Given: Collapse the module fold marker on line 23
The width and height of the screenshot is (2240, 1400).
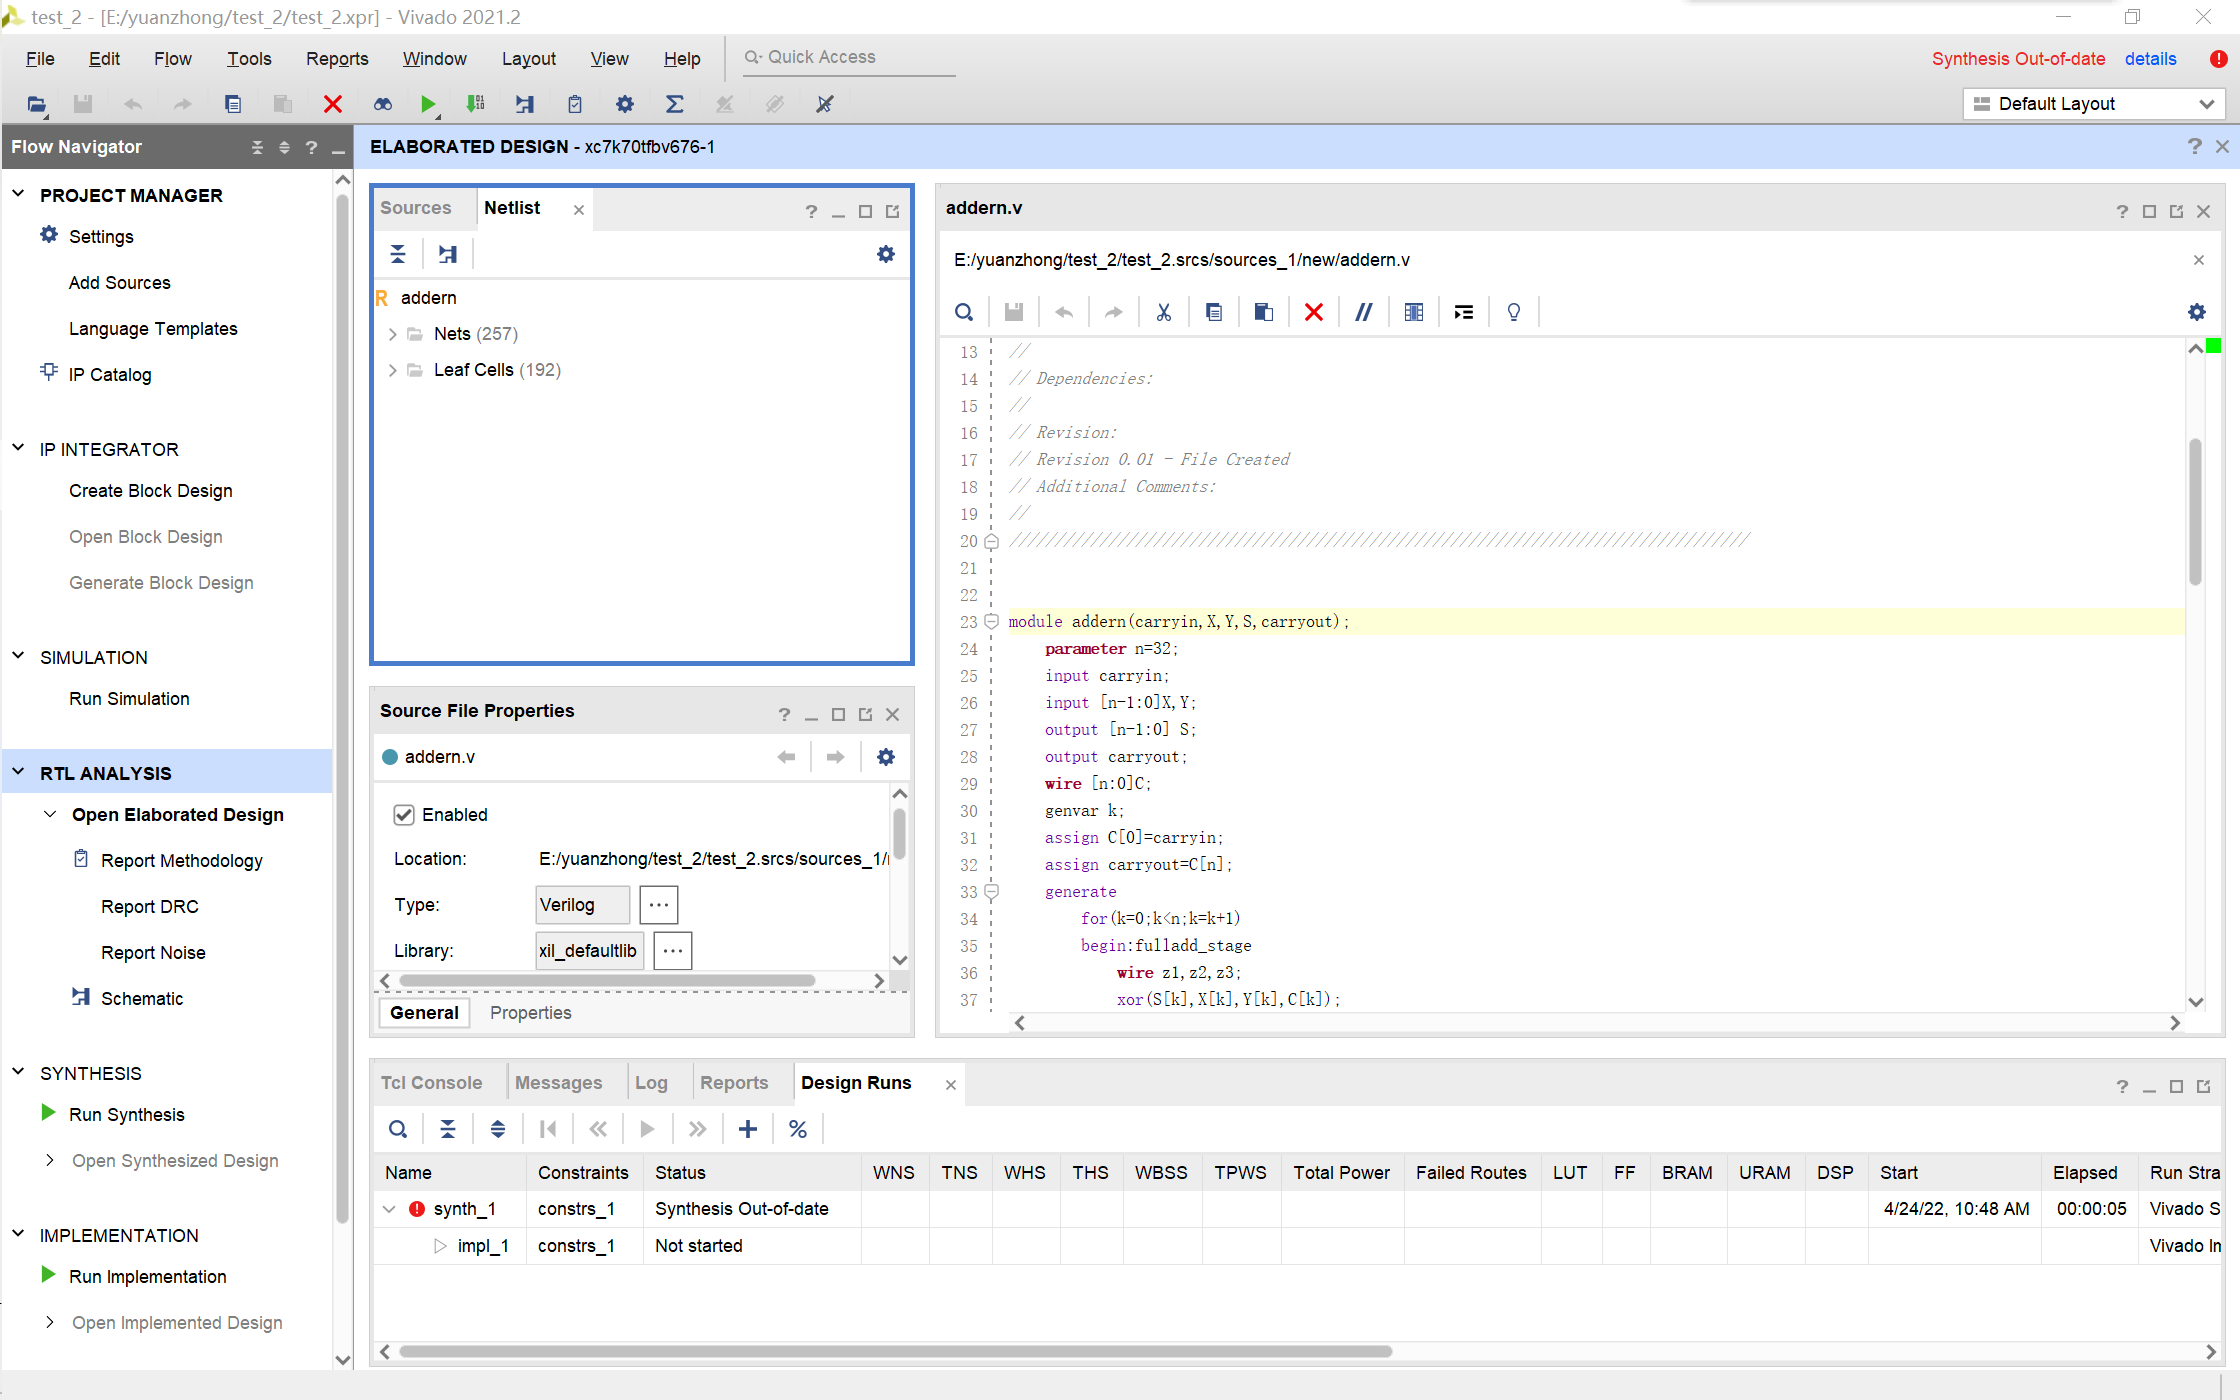Looking at the screenshot, I should 991,621.
